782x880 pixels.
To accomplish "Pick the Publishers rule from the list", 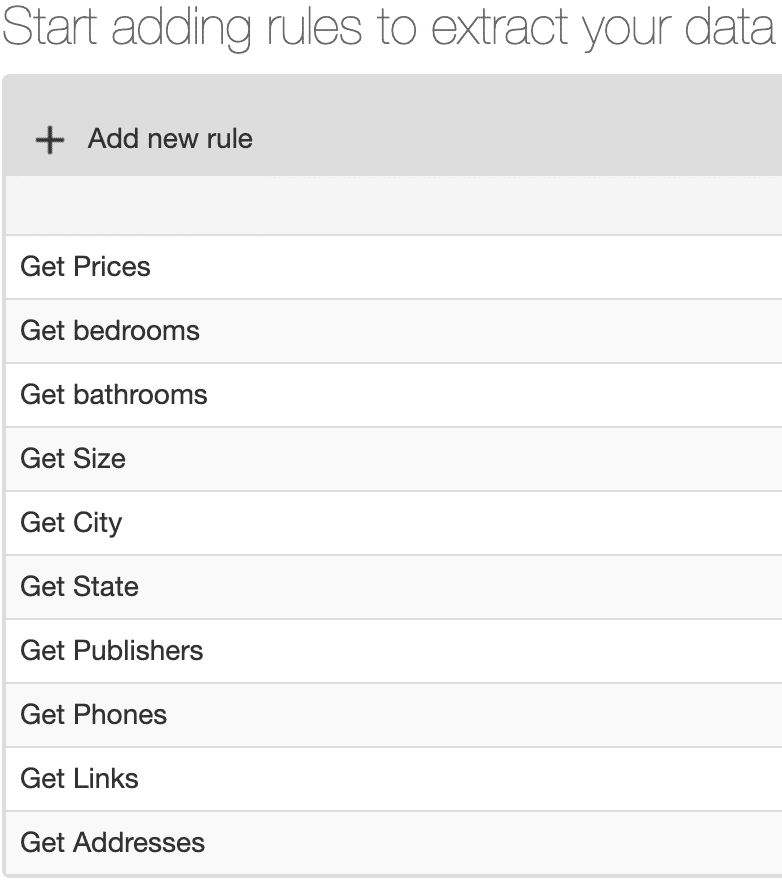I will pos(111,651).
